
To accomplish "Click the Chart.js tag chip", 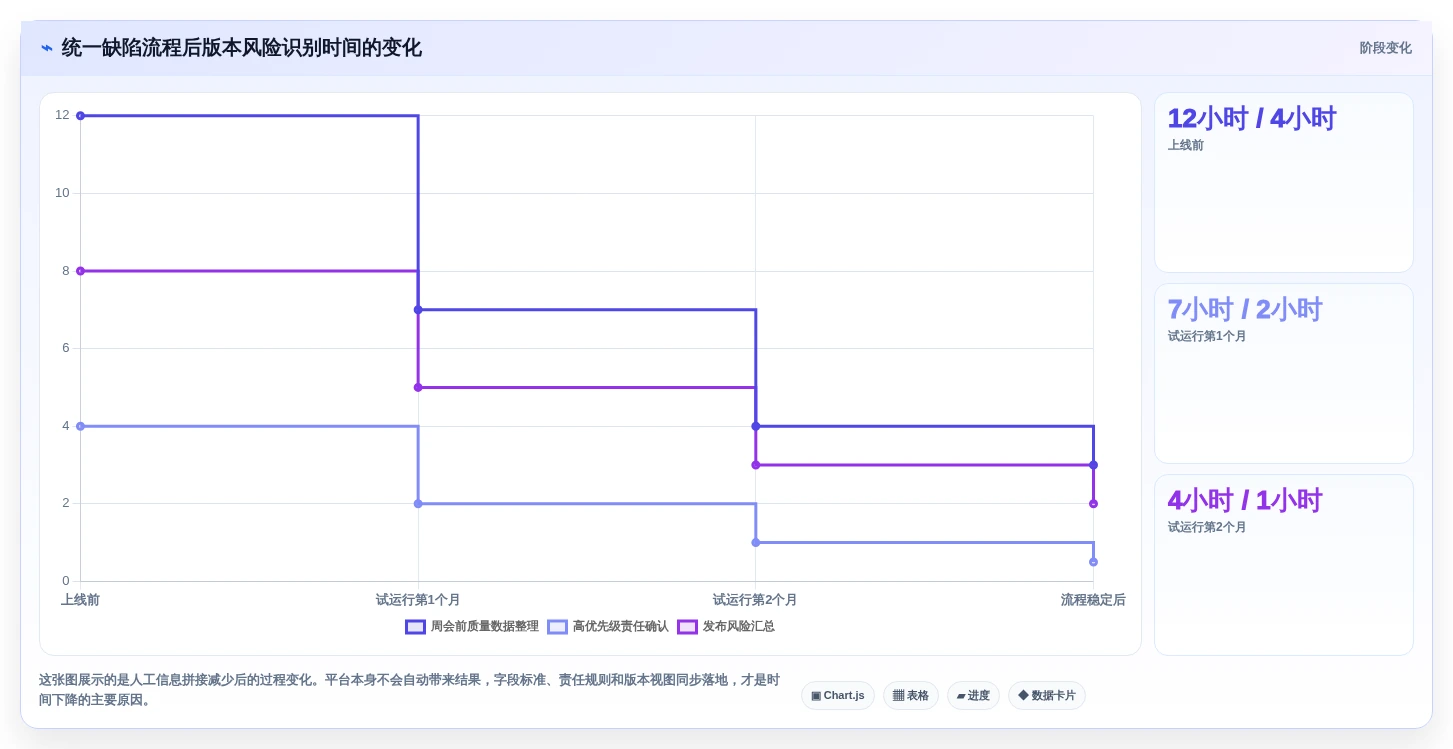I will (838, 696).
